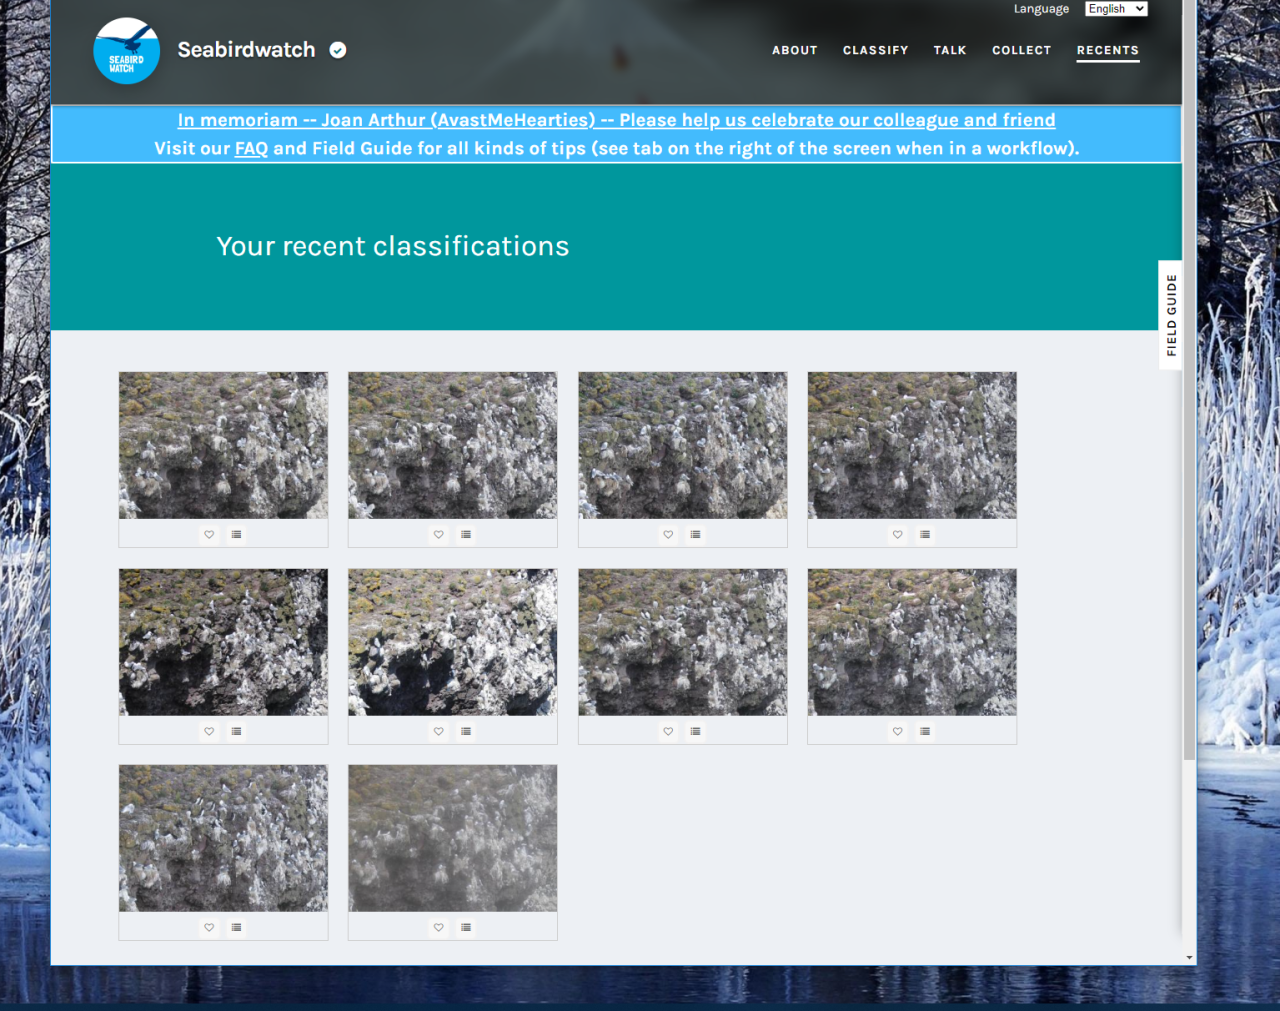Click the verified checkmark badge beside Seabirdwatch
Screen dimensions: 1280x1011
[338, 50]
